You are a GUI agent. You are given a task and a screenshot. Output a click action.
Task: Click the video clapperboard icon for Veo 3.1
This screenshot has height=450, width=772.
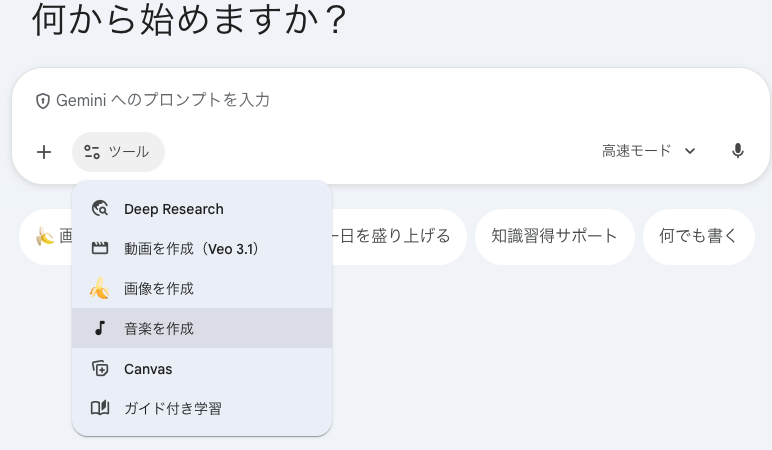(x=99, y=248)
